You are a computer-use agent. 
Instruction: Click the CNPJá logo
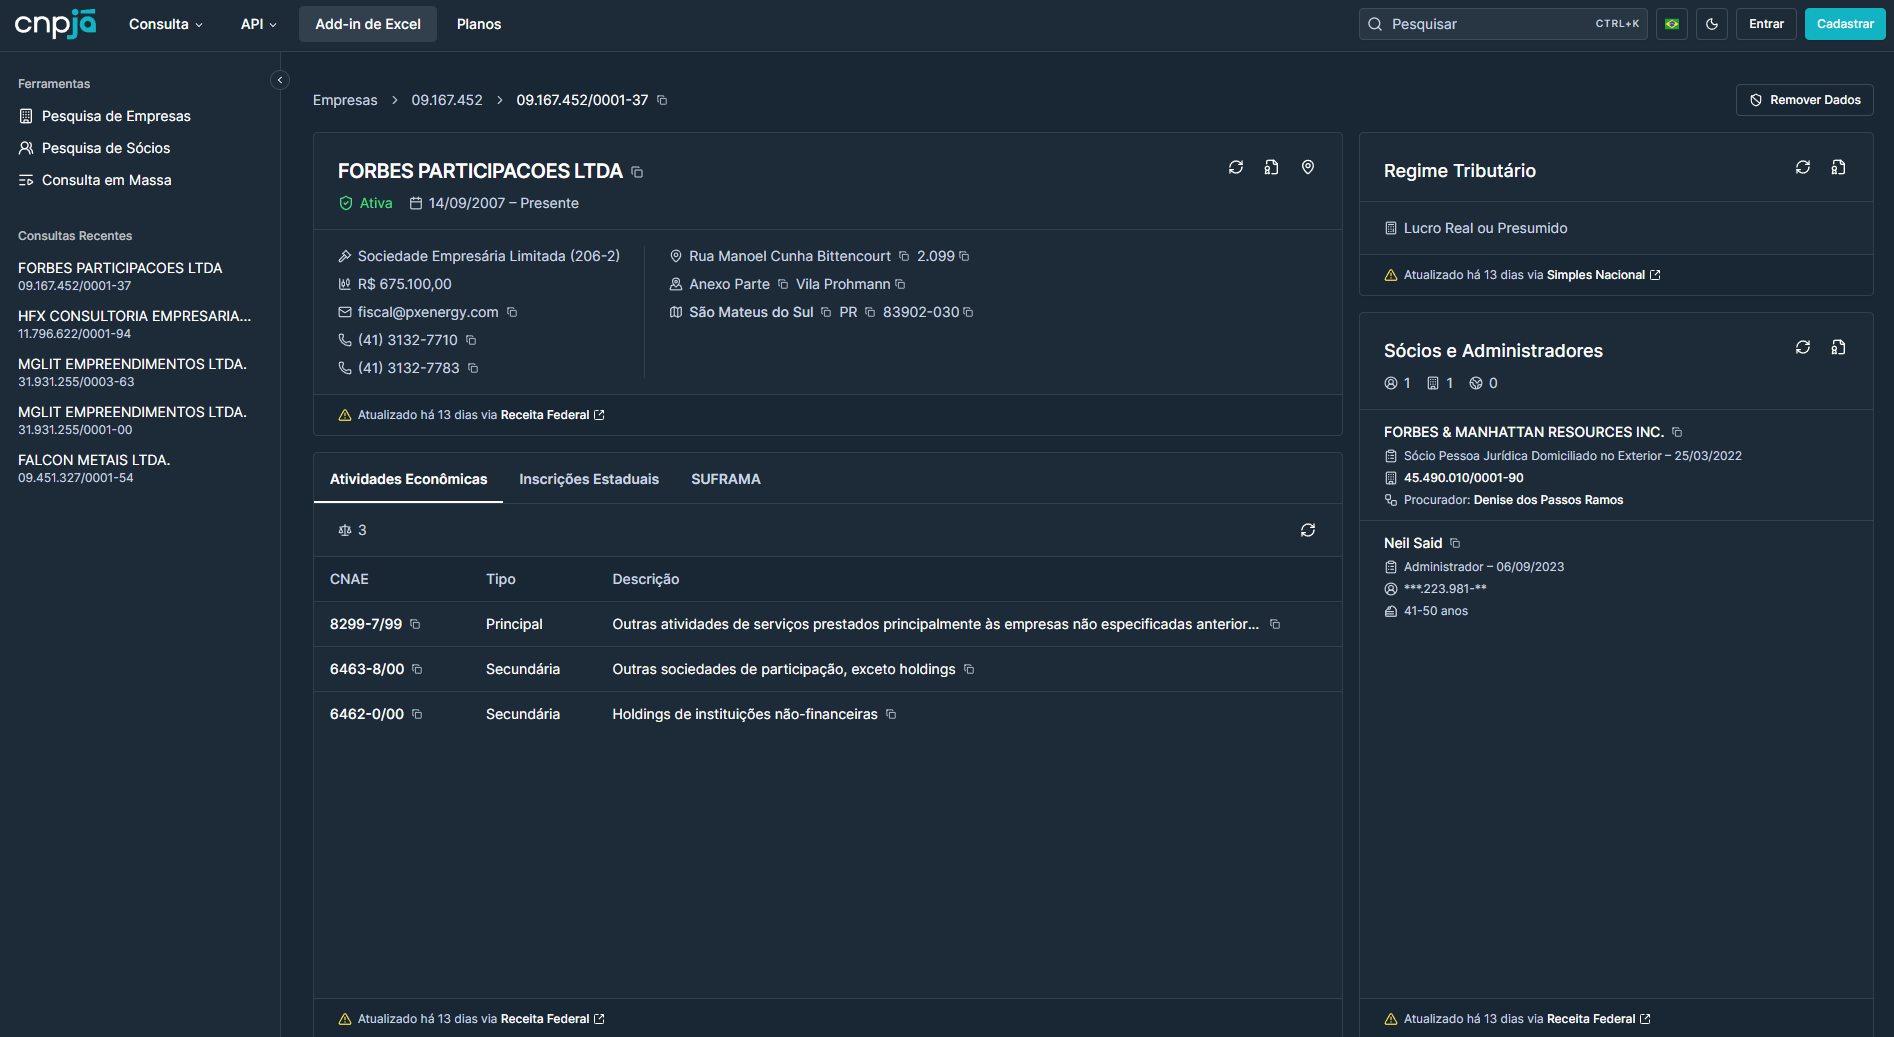pyautogui.click(x=56, y=23)
